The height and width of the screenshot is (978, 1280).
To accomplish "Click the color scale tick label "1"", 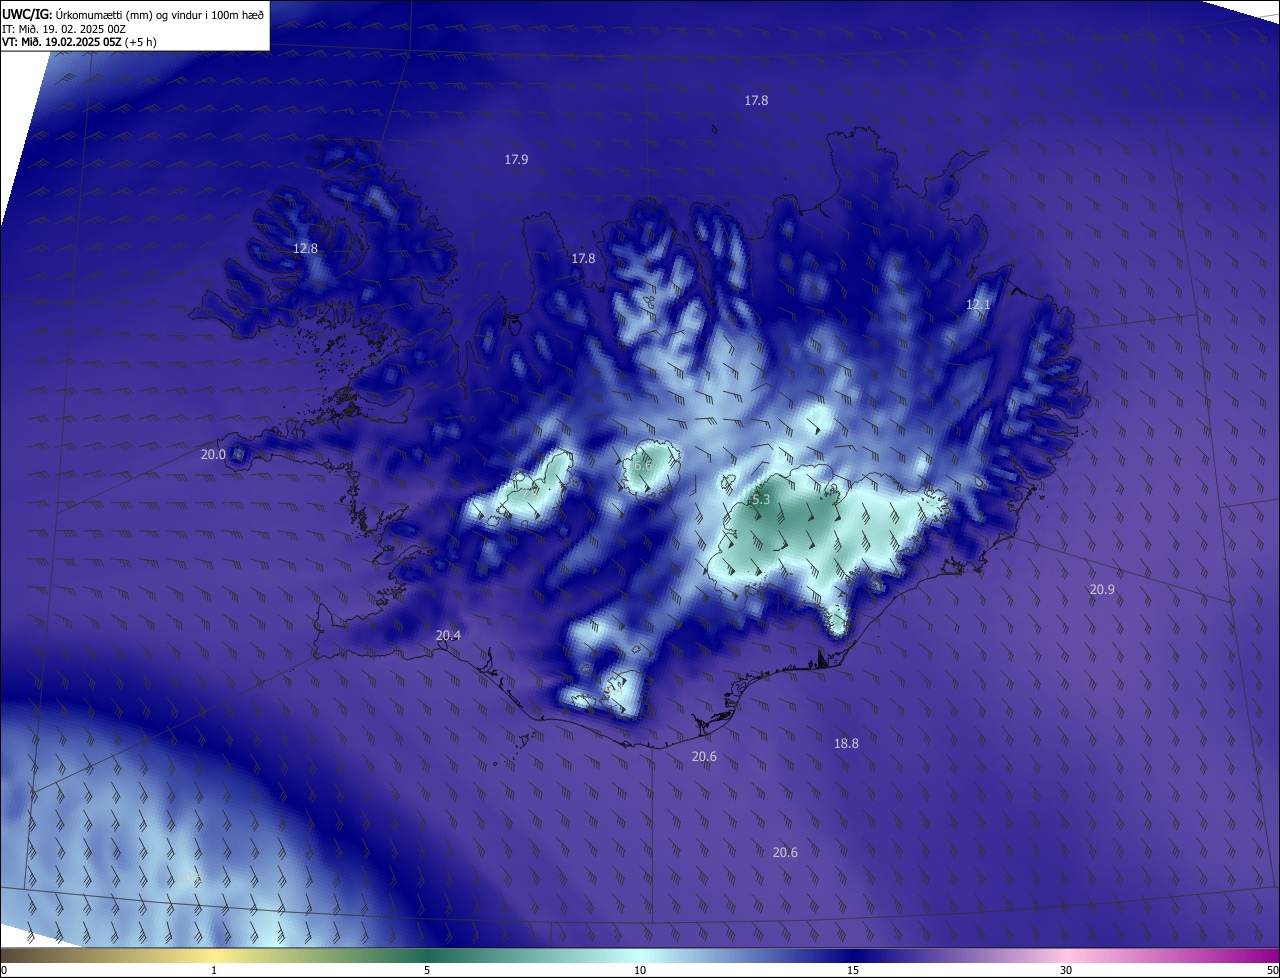I will click(214, 970).
